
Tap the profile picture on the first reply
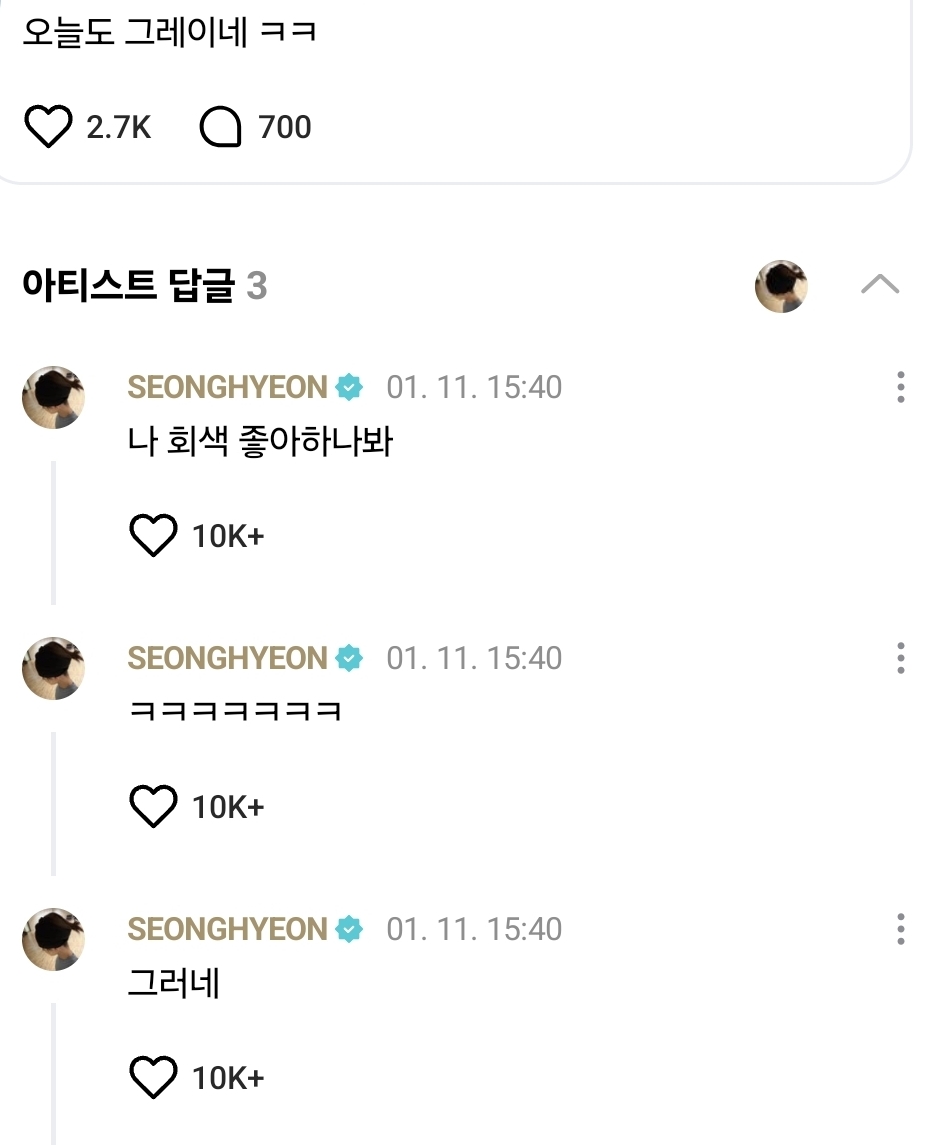(53, 397)
